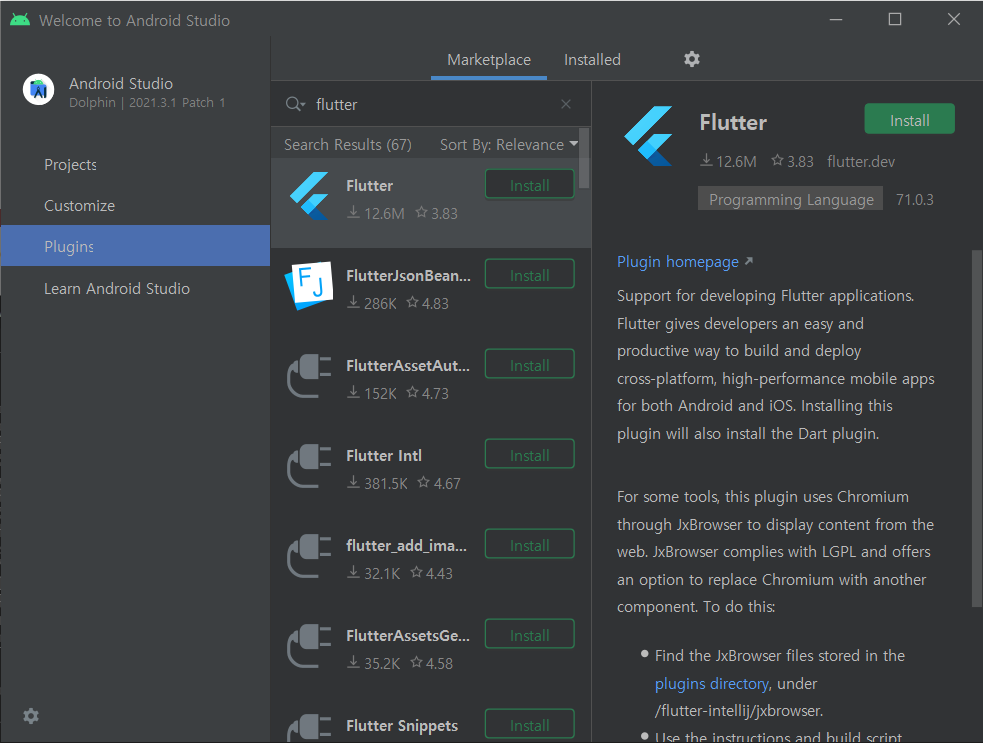
Task: Install the flutter_add_ima plugin
Action: (x=530, y=545)
